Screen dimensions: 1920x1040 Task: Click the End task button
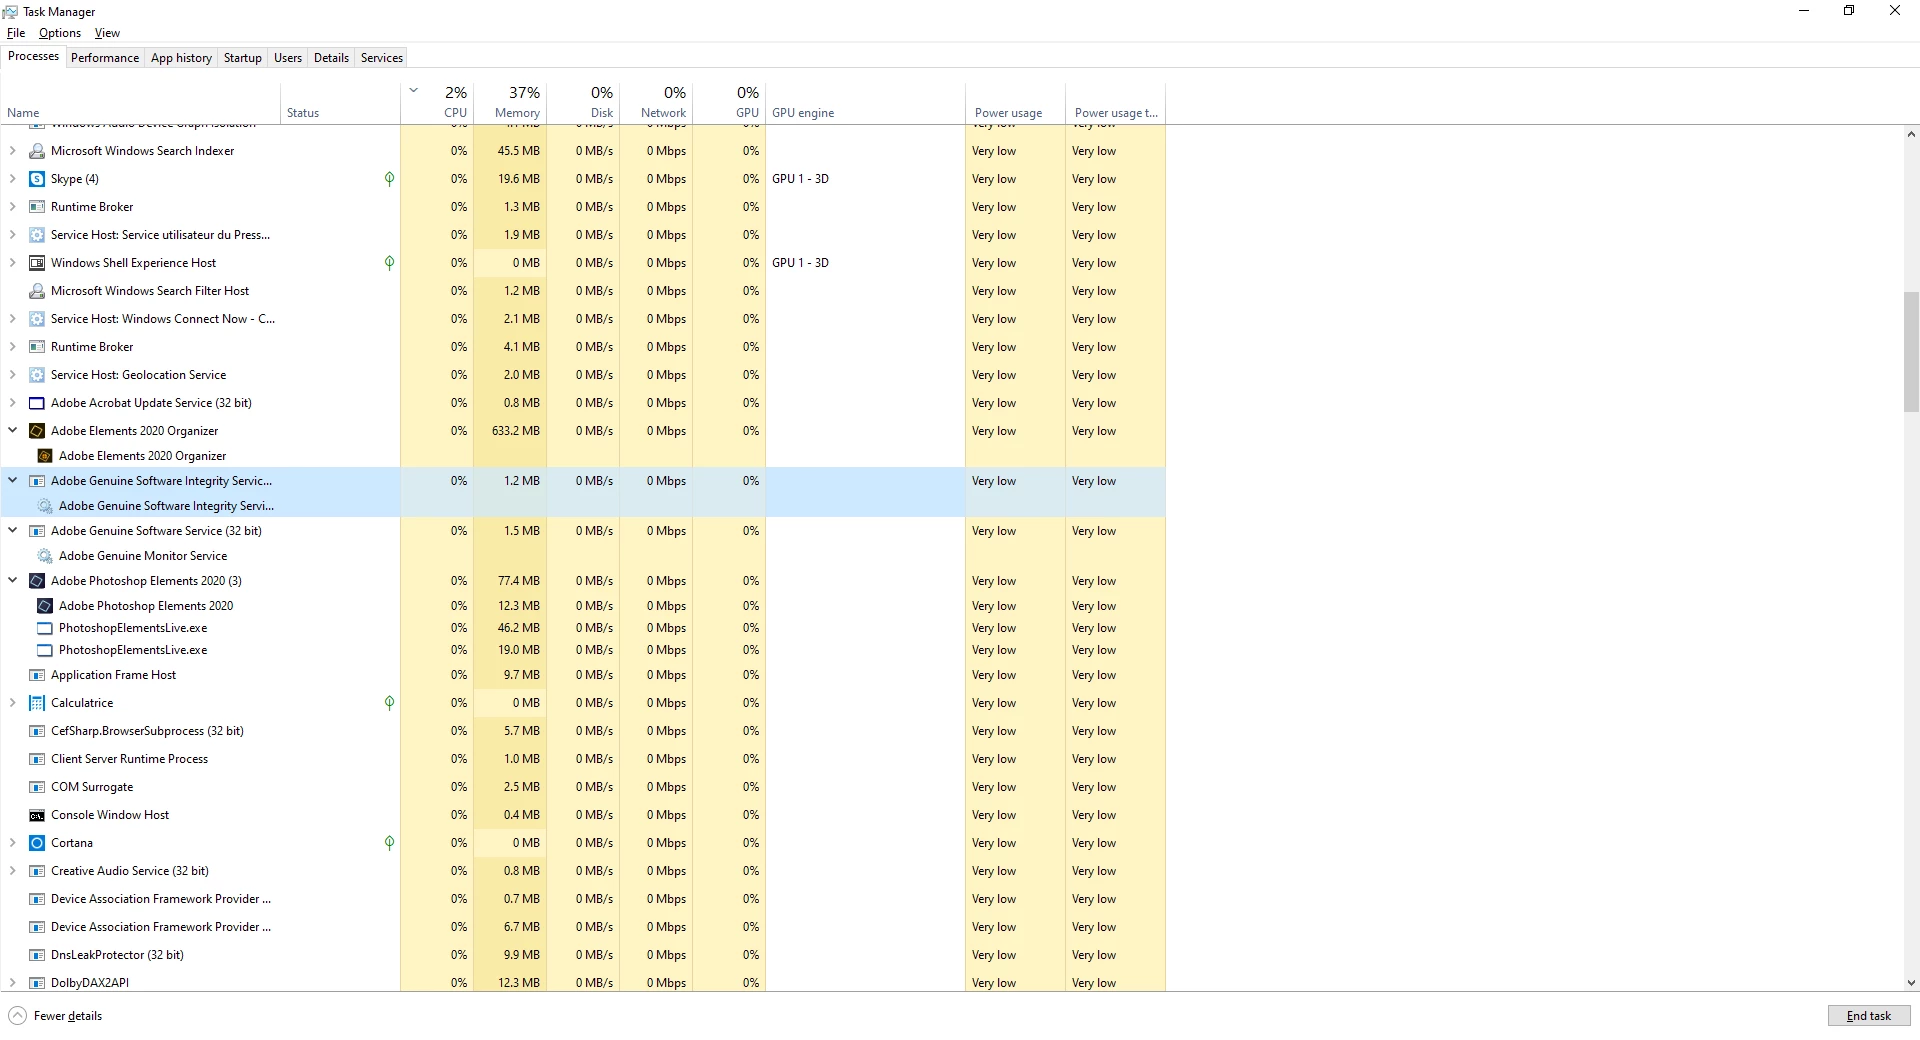1869,1016
